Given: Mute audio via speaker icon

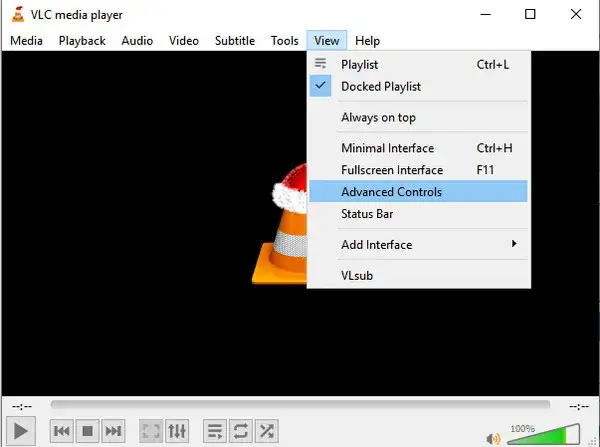Looking at the screenshot, I should pyautogui.click(x=493, y=439).
